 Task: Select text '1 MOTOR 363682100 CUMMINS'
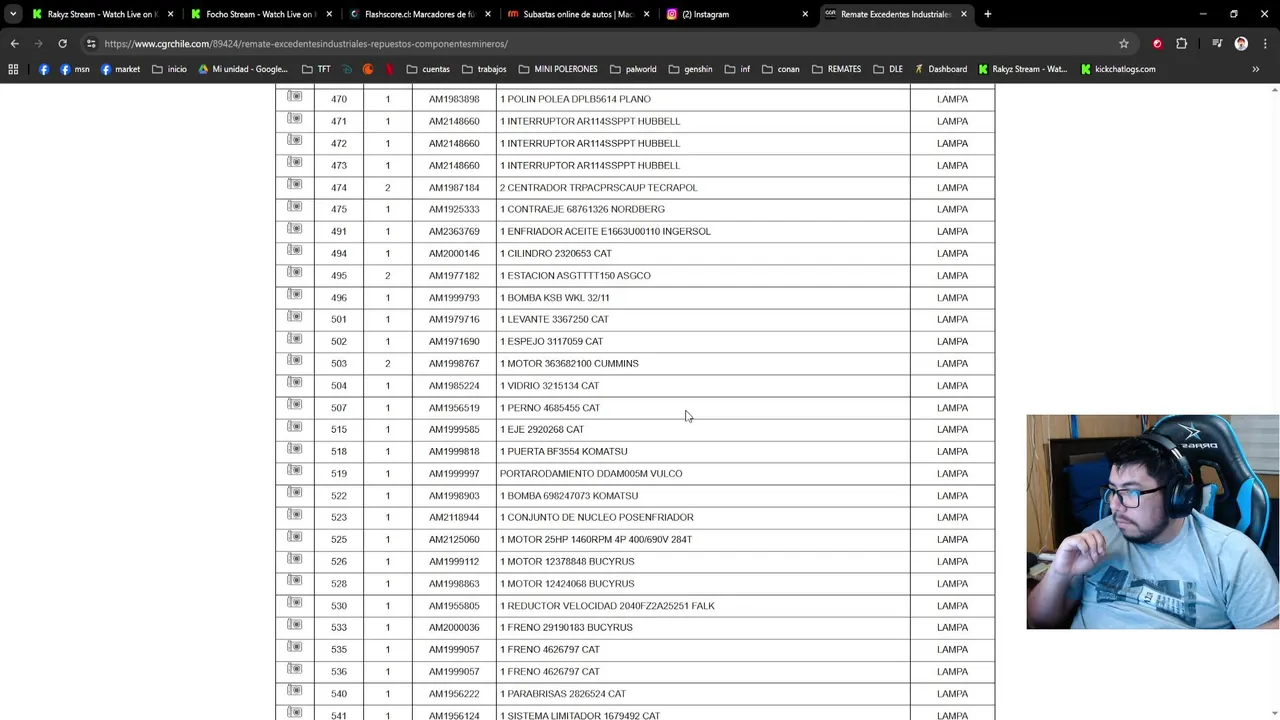coord(569,363)
